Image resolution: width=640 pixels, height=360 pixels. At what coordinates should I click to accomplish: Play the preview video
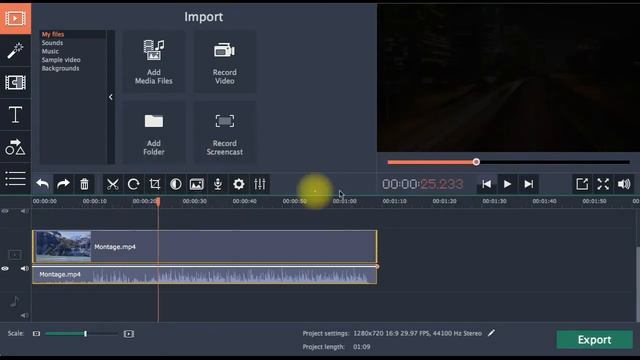pyautogui.click(x=507, y=184)
